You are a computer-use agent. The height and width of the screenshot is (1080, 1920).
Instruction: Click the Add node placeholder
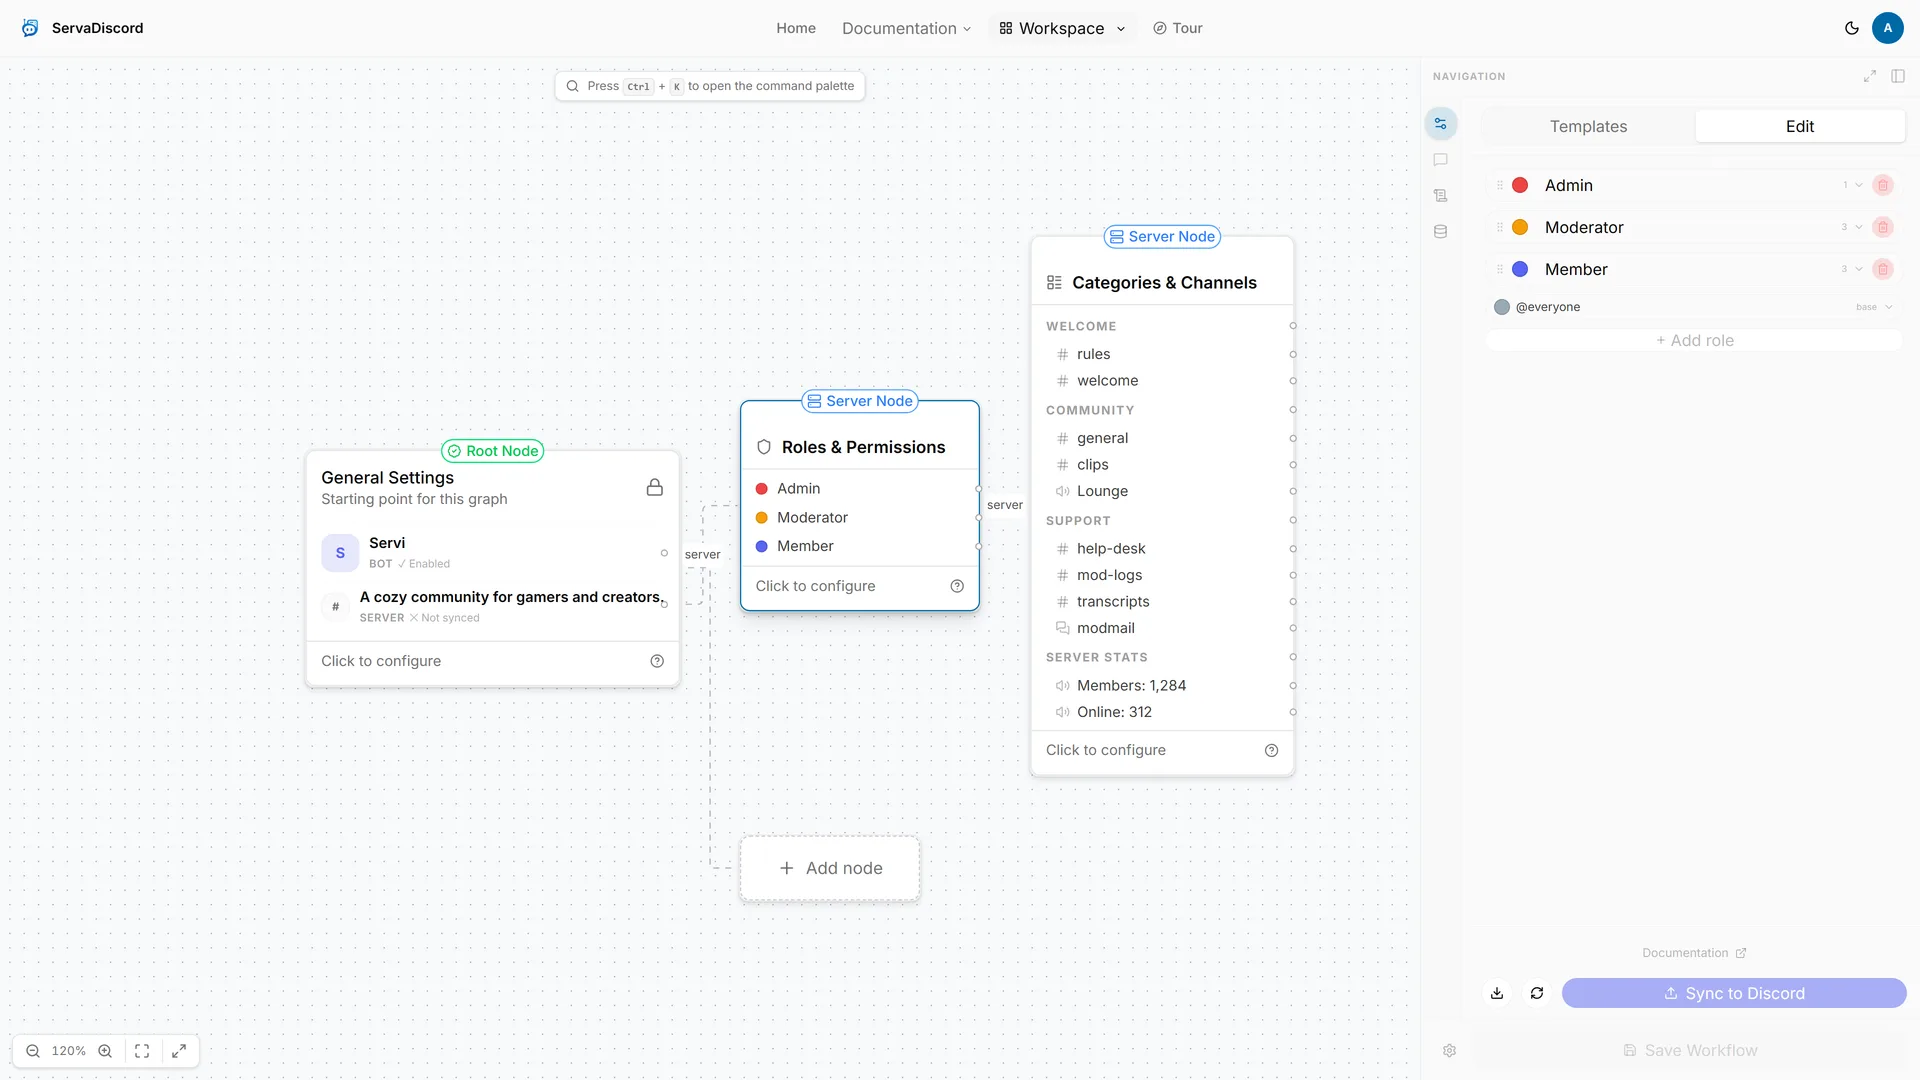(830, 868)
